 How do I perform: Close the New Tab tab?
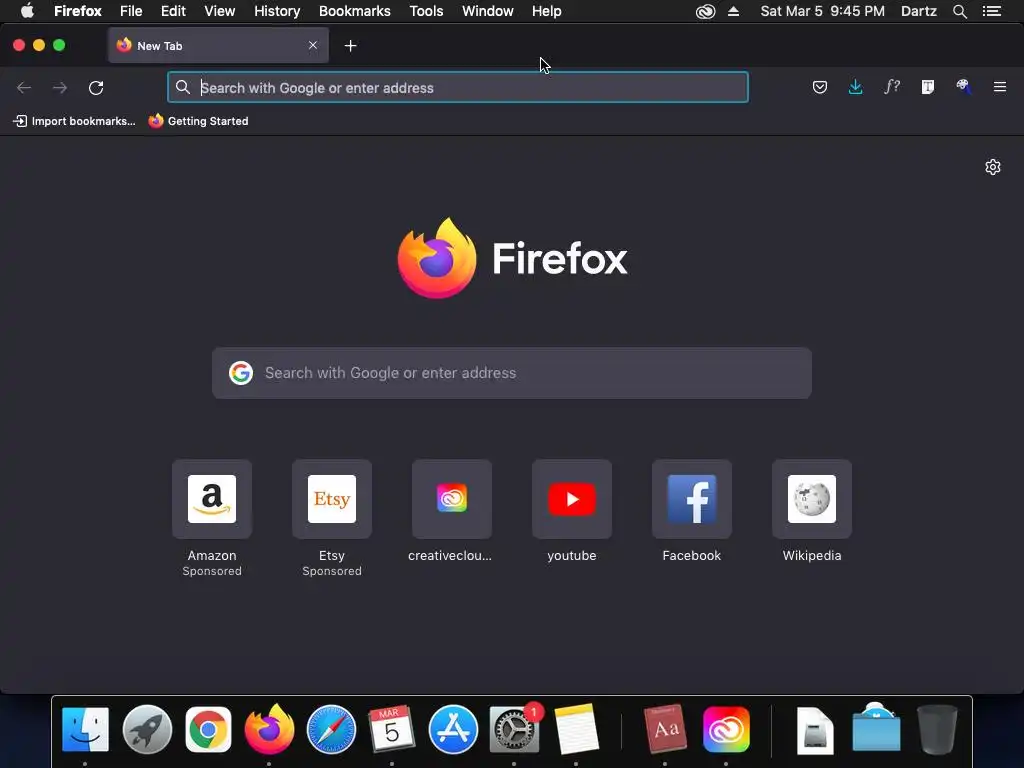pos(313,45)
